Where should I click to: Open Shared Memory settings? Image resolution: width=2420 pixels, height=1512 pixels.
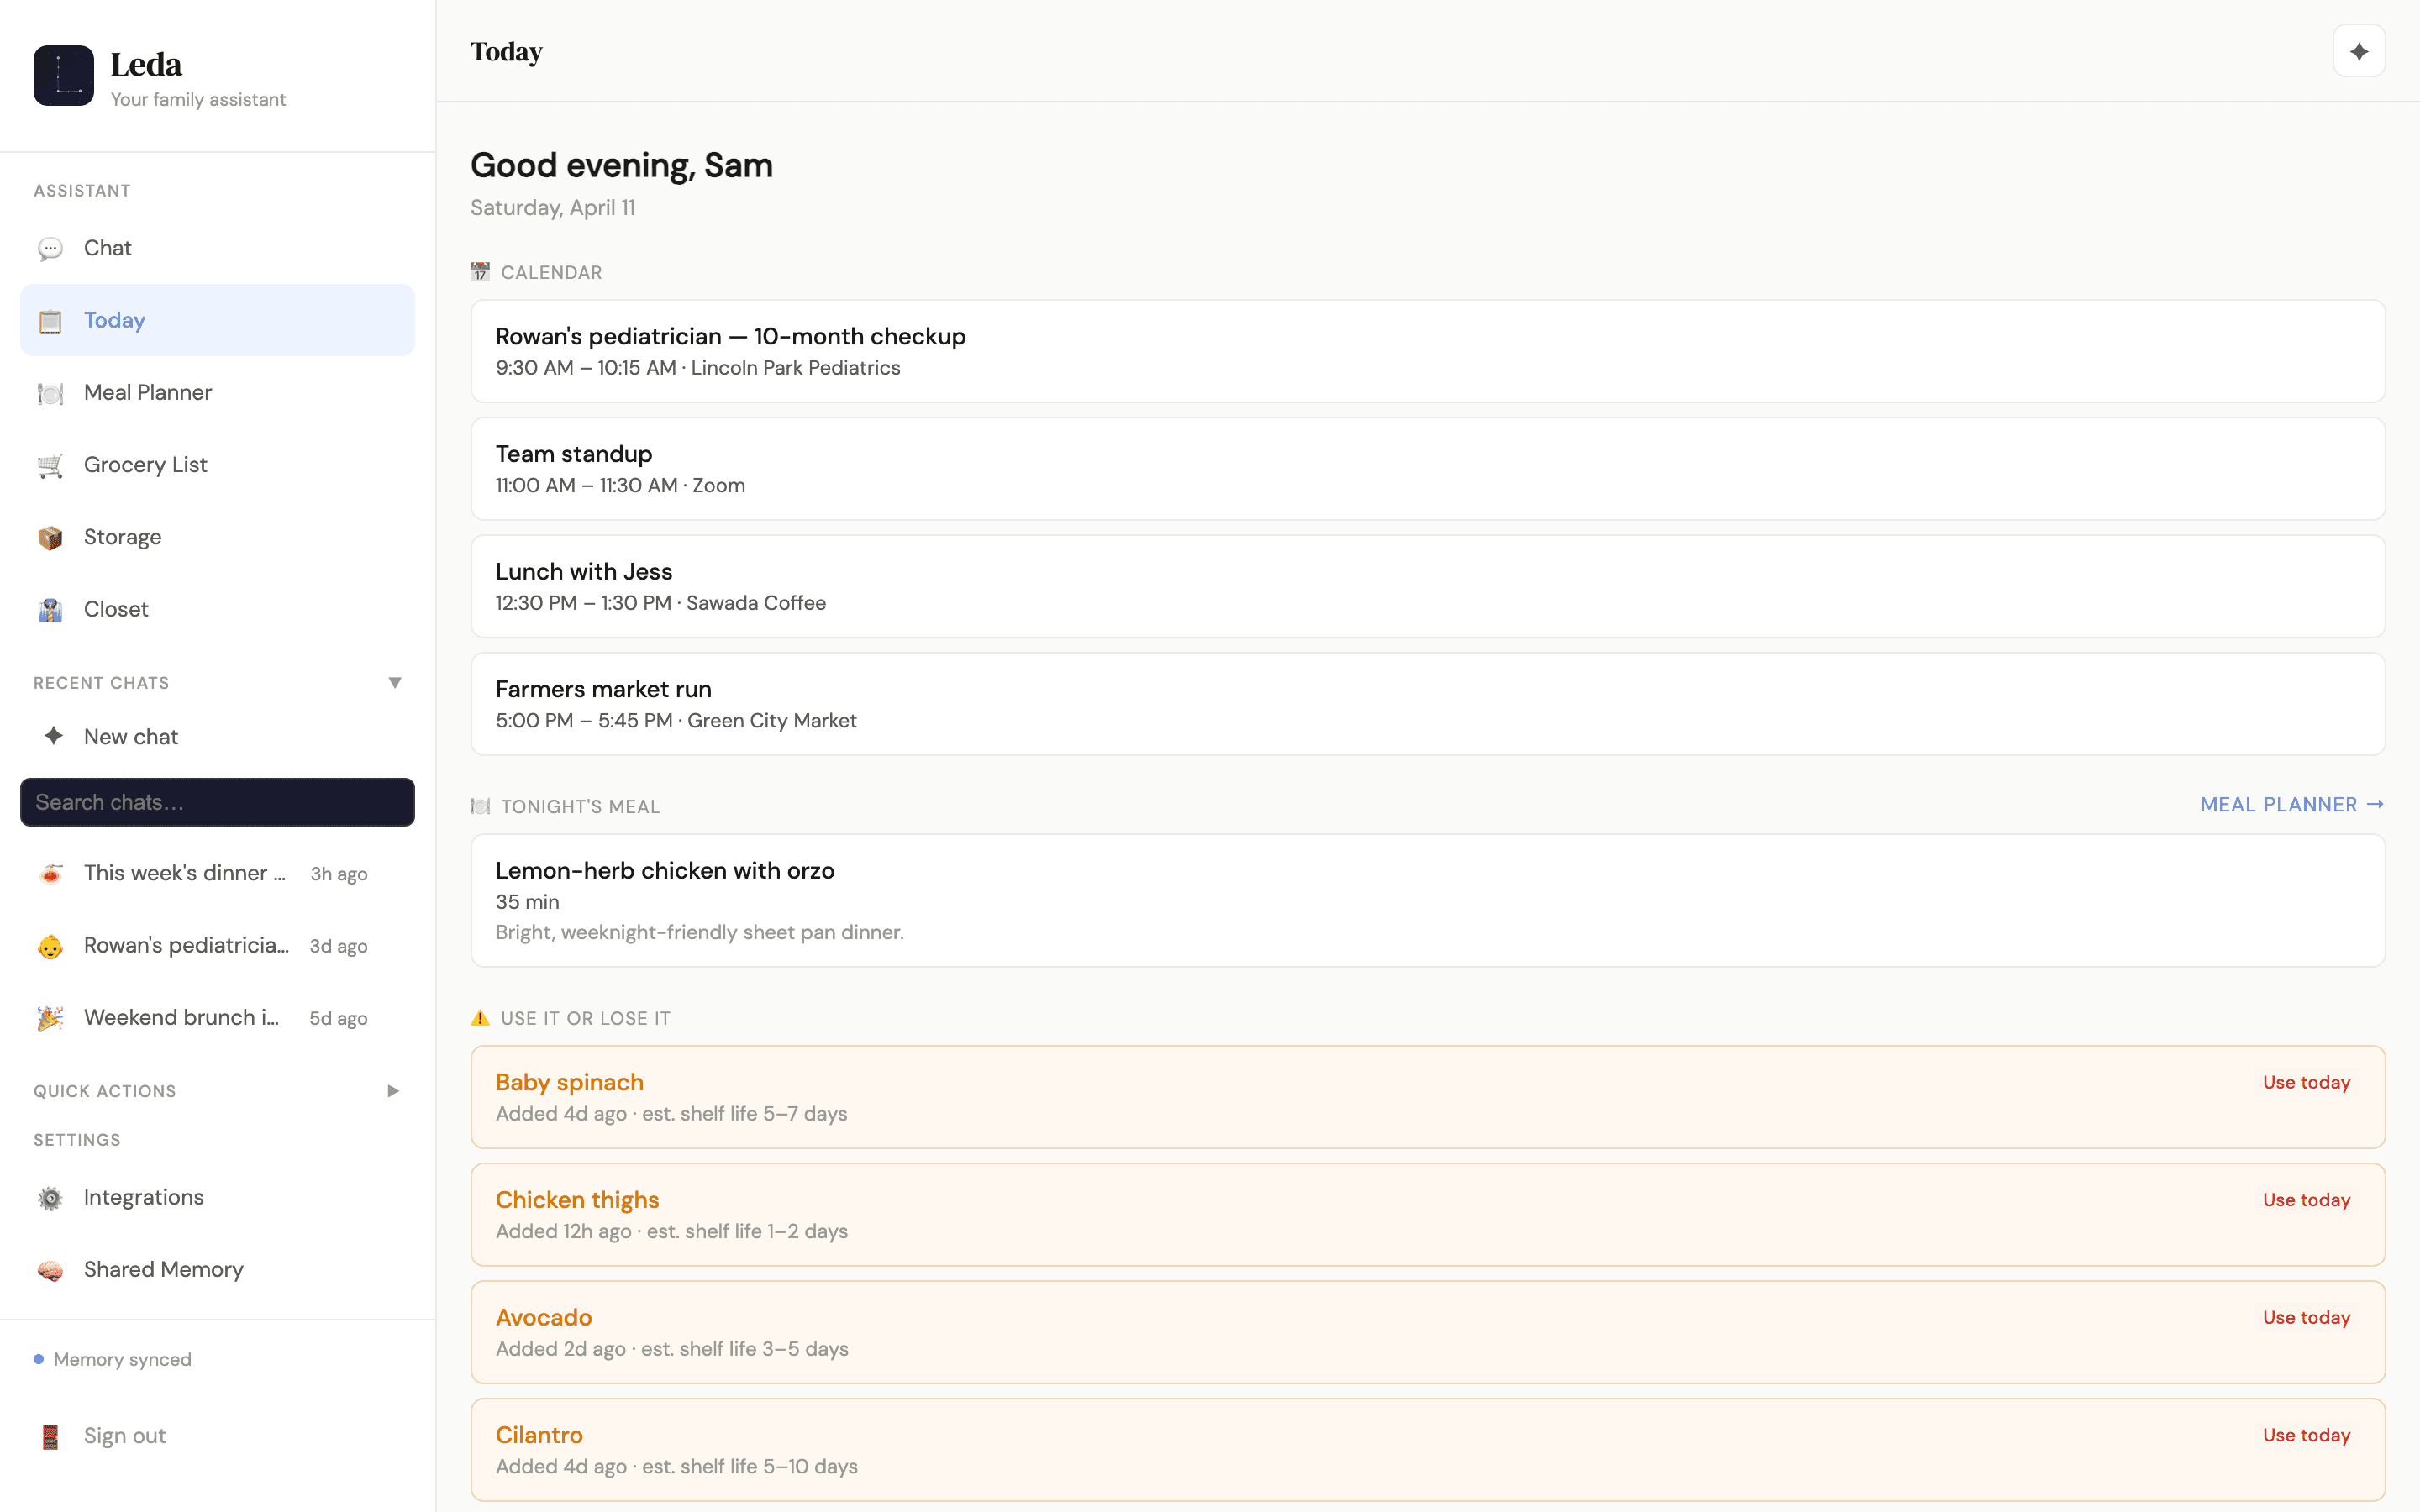217,1269
